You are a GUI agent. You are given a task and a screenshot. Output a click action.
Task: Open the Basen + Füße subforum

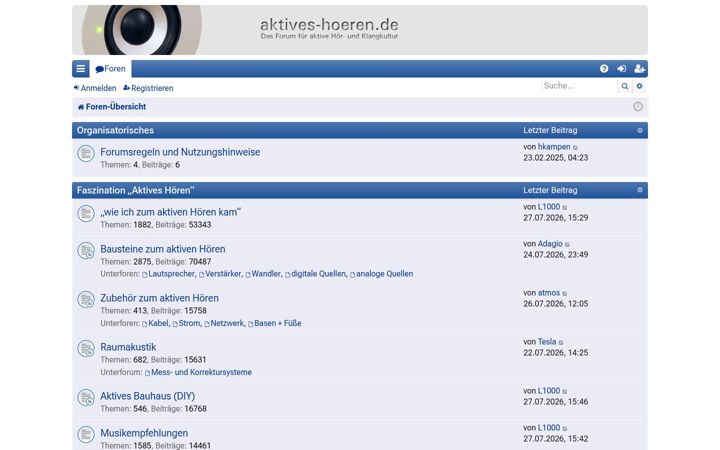(x=277, y=323)
